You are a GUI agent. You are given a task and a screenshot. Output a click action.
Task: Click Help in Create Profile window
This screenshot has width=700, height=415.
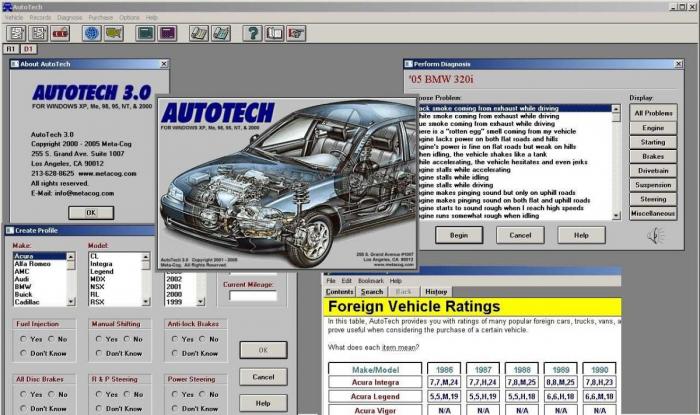(x=263, y=403)
